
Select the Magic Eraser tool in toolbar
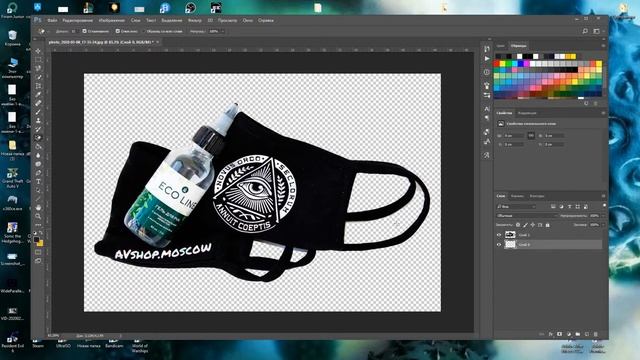(38, 138)
